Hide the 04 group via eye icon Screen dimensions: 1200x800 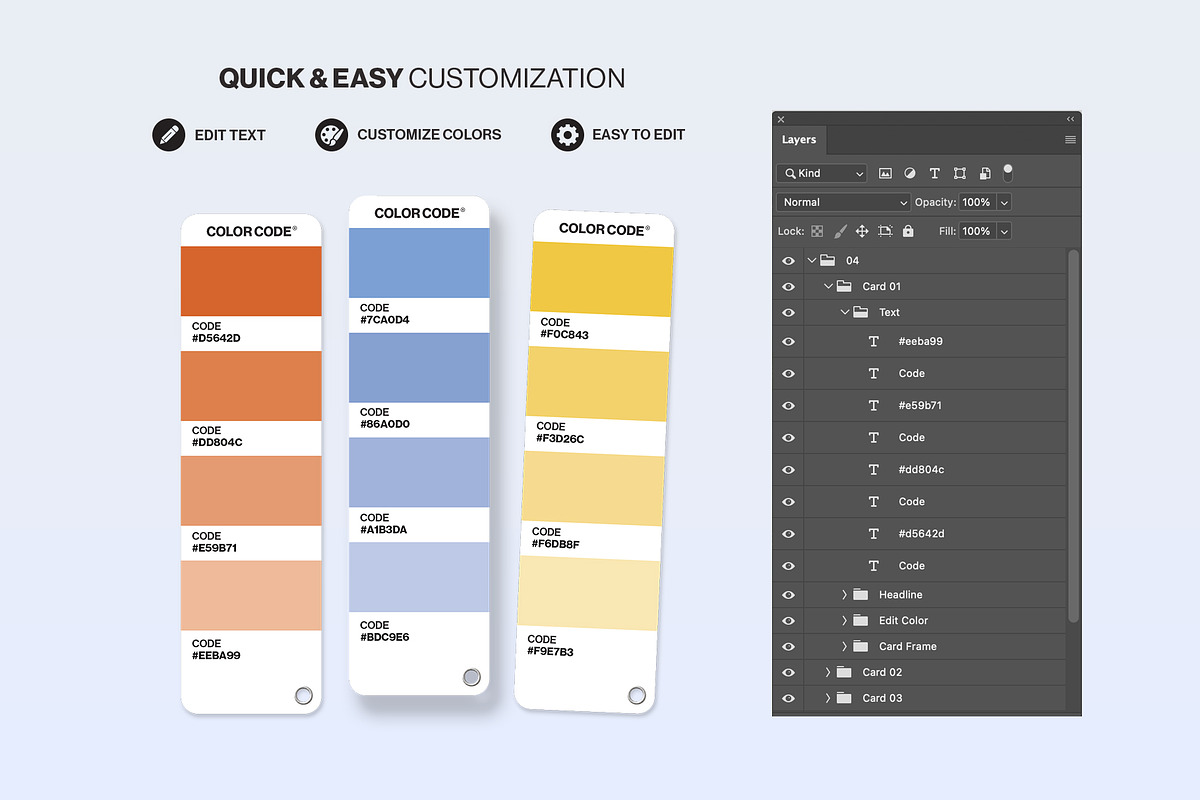(x=788, y=261)
